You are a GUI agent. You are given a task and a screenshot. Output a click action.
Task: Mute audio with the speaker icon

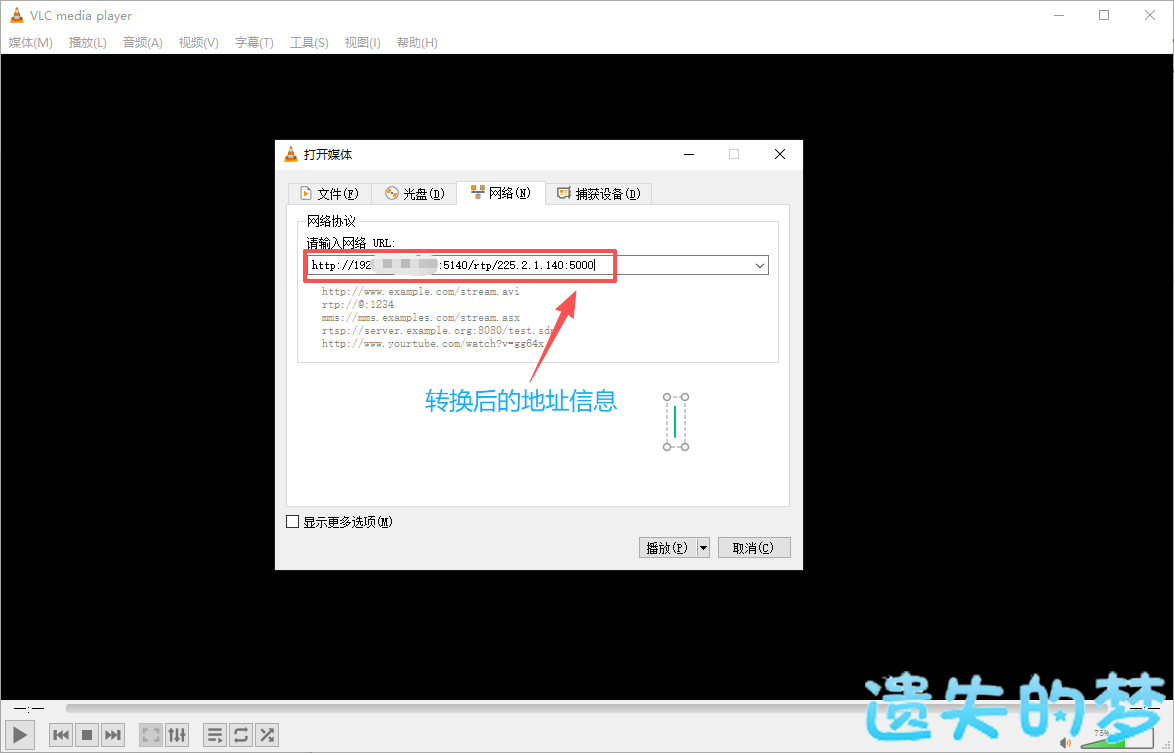tap(1065, 743)
